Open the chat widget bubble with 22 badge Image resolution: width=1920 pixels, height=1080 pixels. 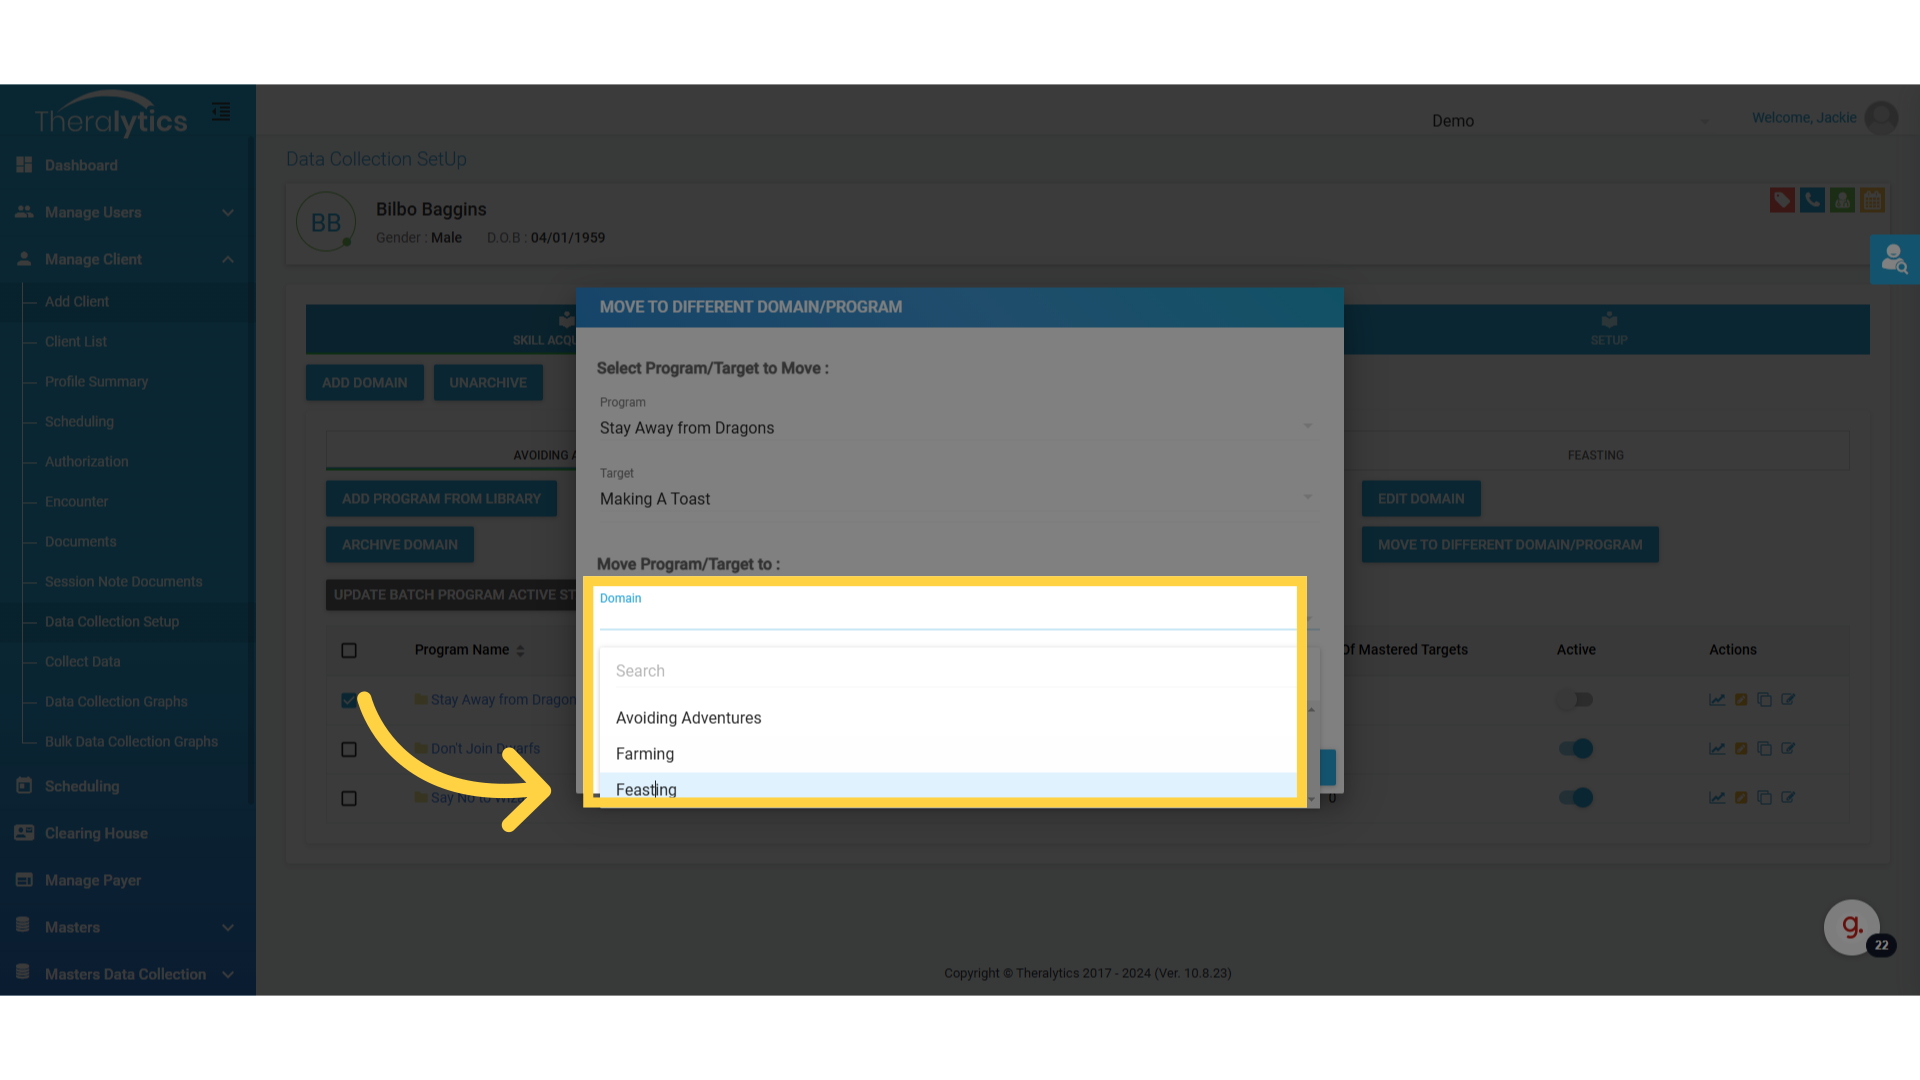pos(1851,928)
